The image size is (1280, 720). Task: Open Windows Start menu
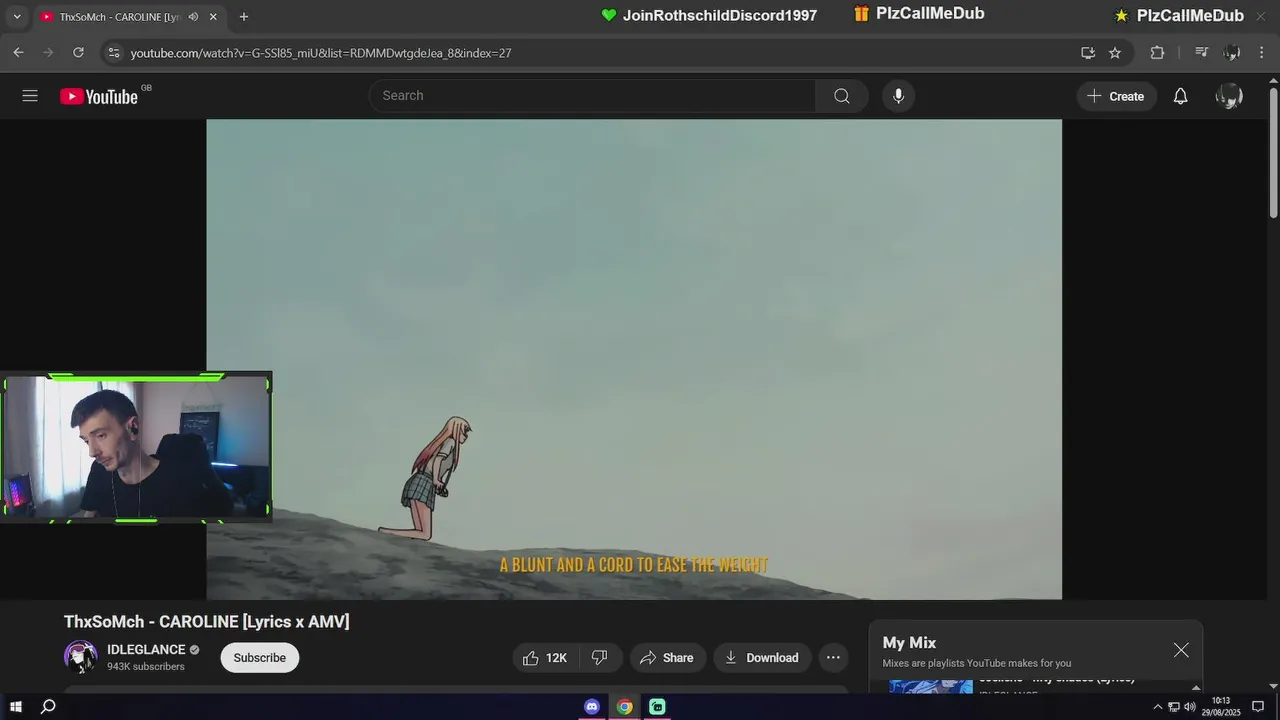coord(16,707)
